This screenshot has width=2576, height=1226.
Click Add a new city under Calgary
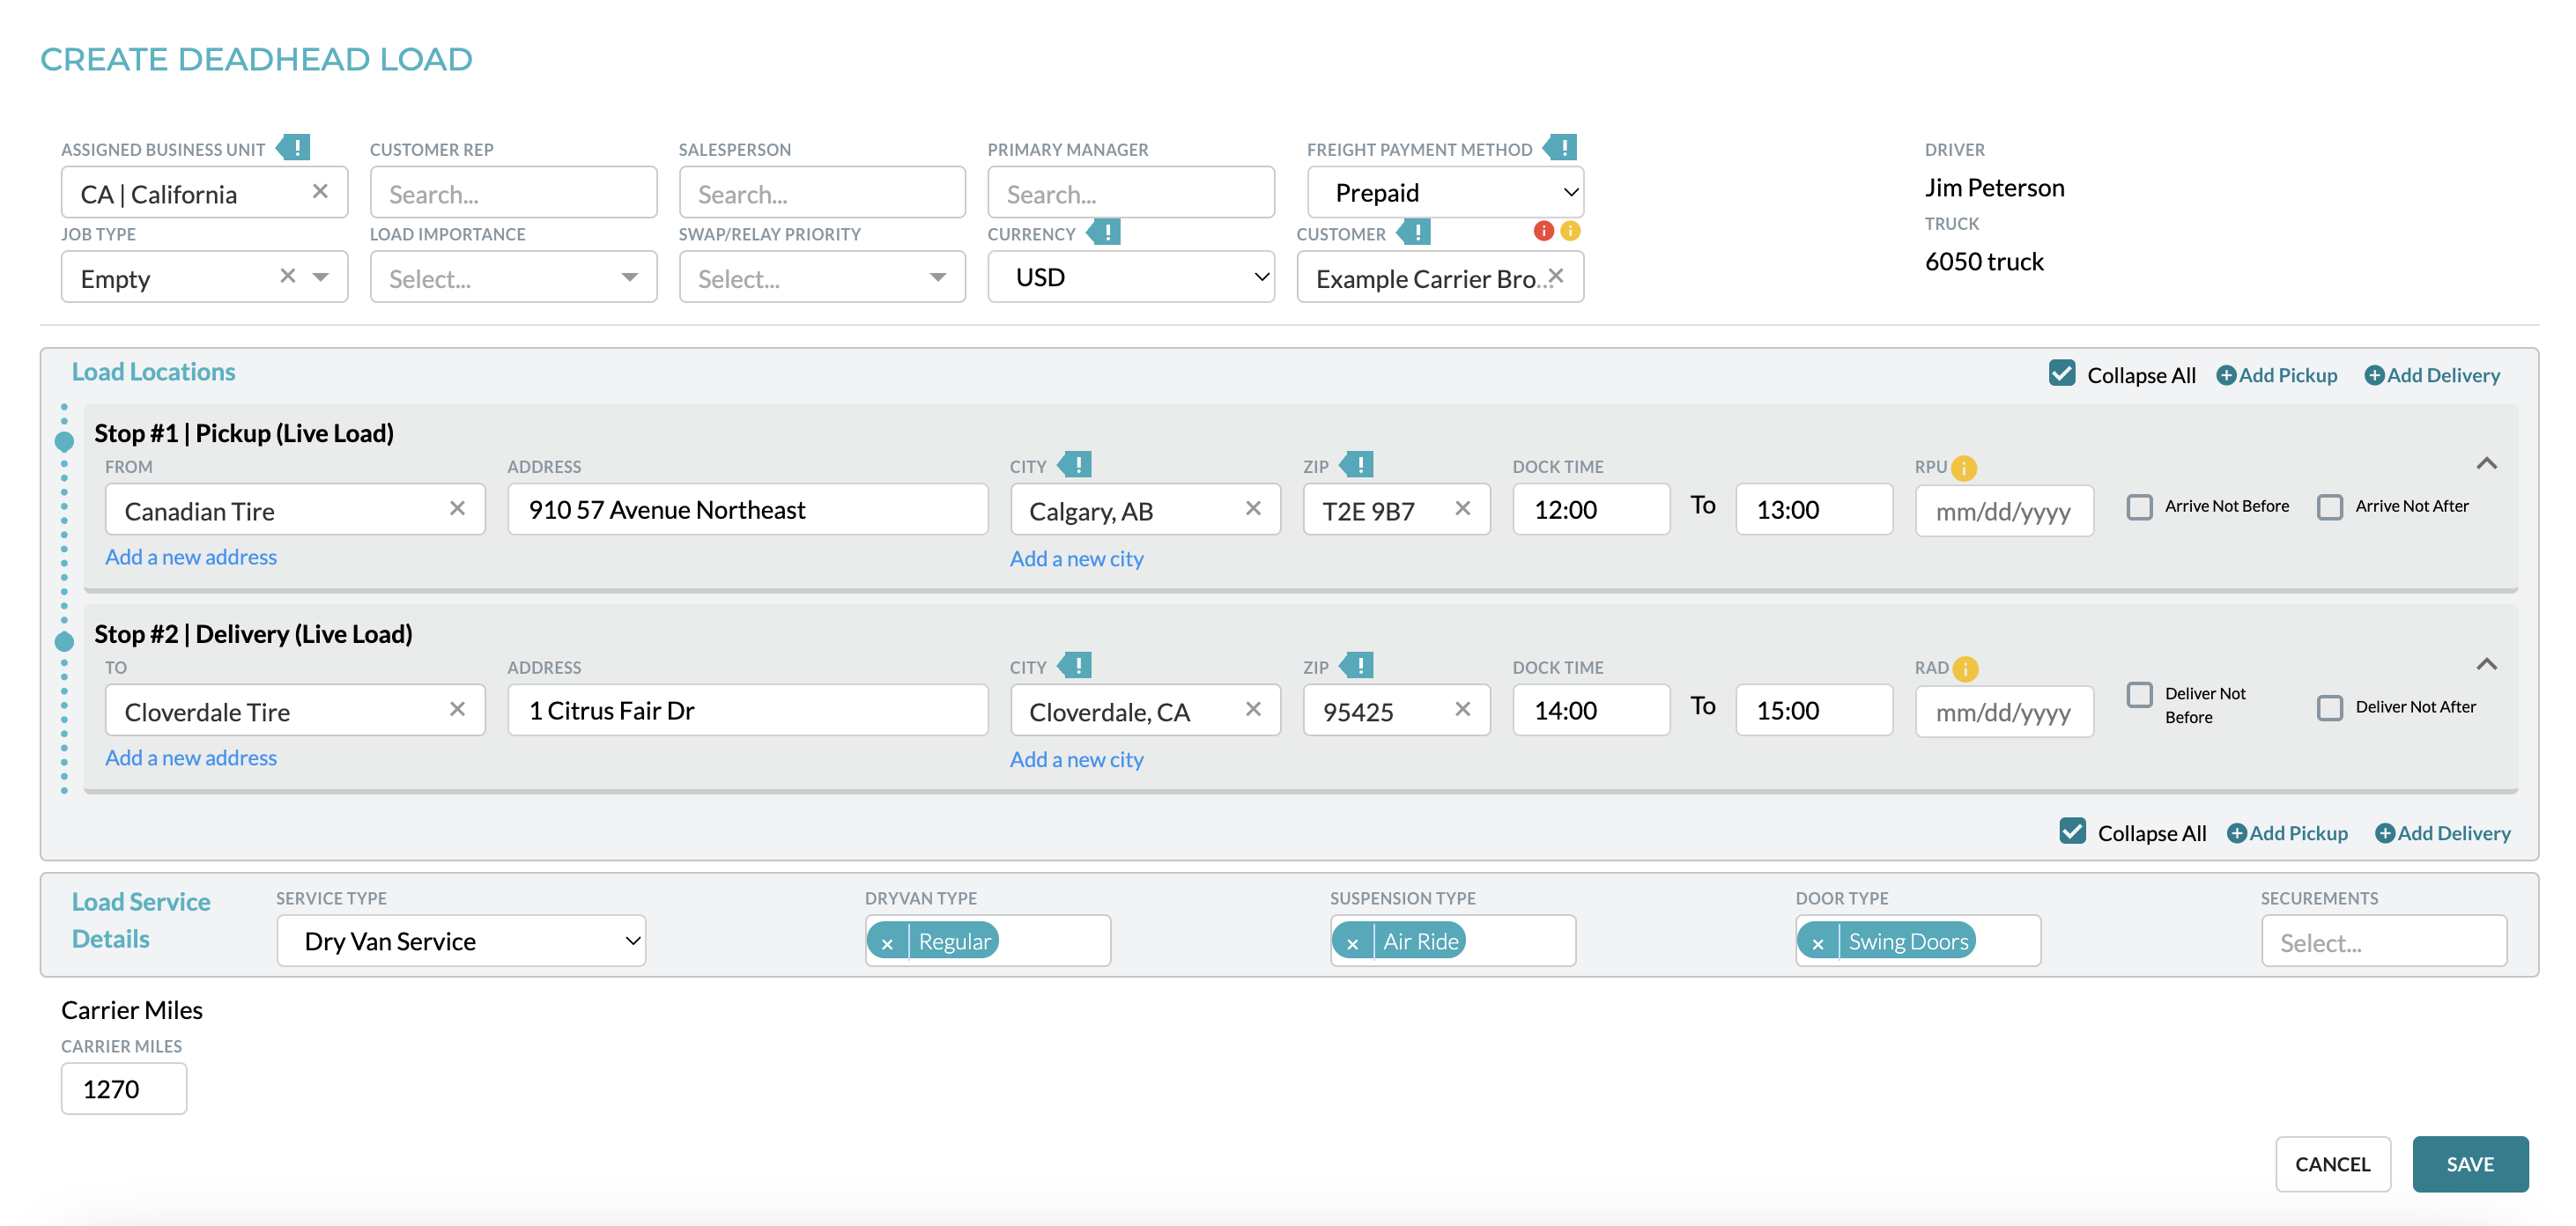[1076, 559]
